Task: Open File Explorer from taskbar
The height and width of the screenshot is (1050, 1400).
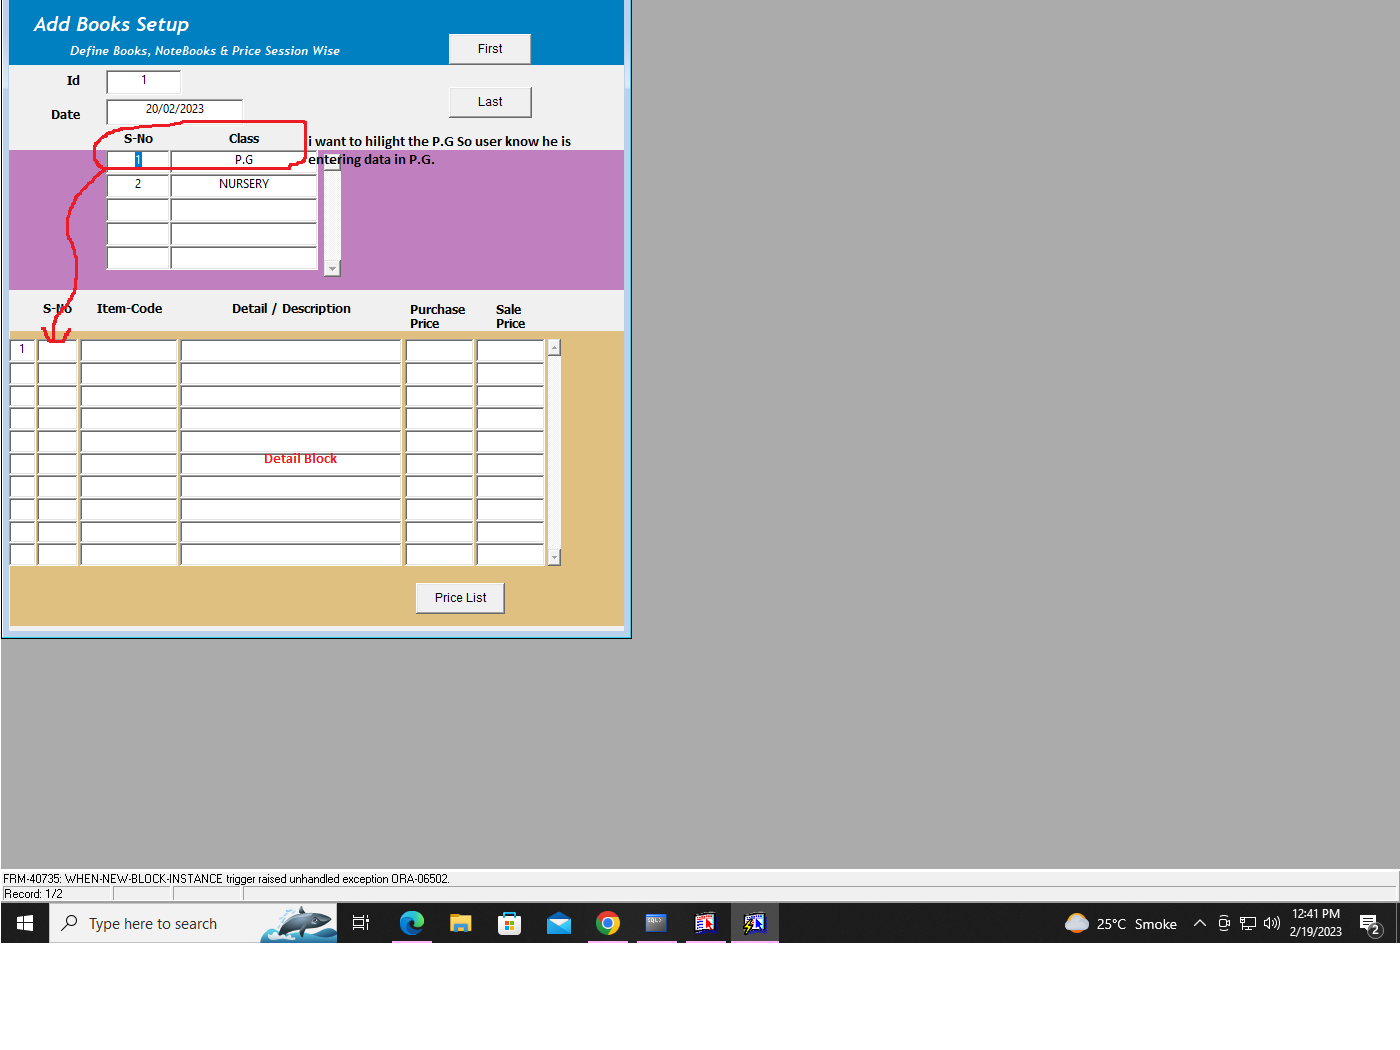Action: [460, 923]
